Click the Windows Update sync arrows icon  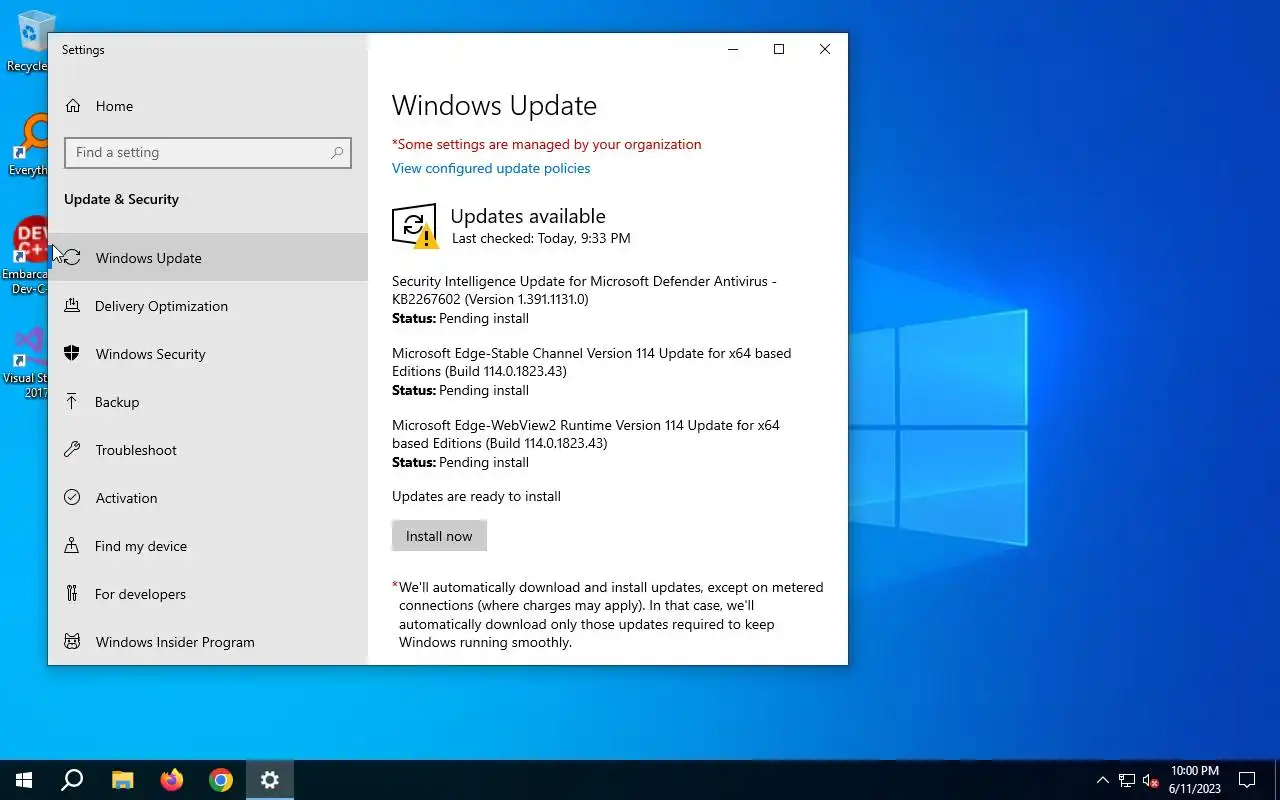click(x=72, y=258)
